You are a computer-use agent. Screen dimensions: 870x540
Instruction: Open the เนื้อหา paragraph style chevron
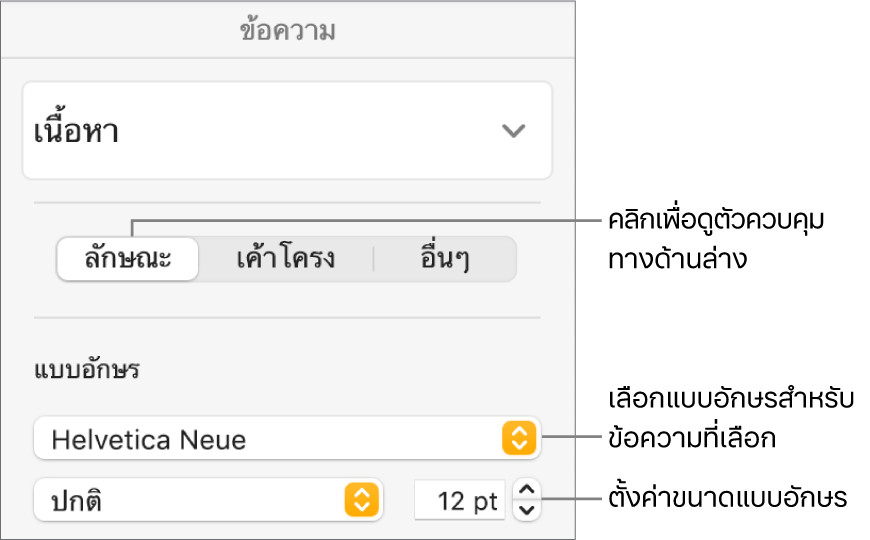[514, 131]
